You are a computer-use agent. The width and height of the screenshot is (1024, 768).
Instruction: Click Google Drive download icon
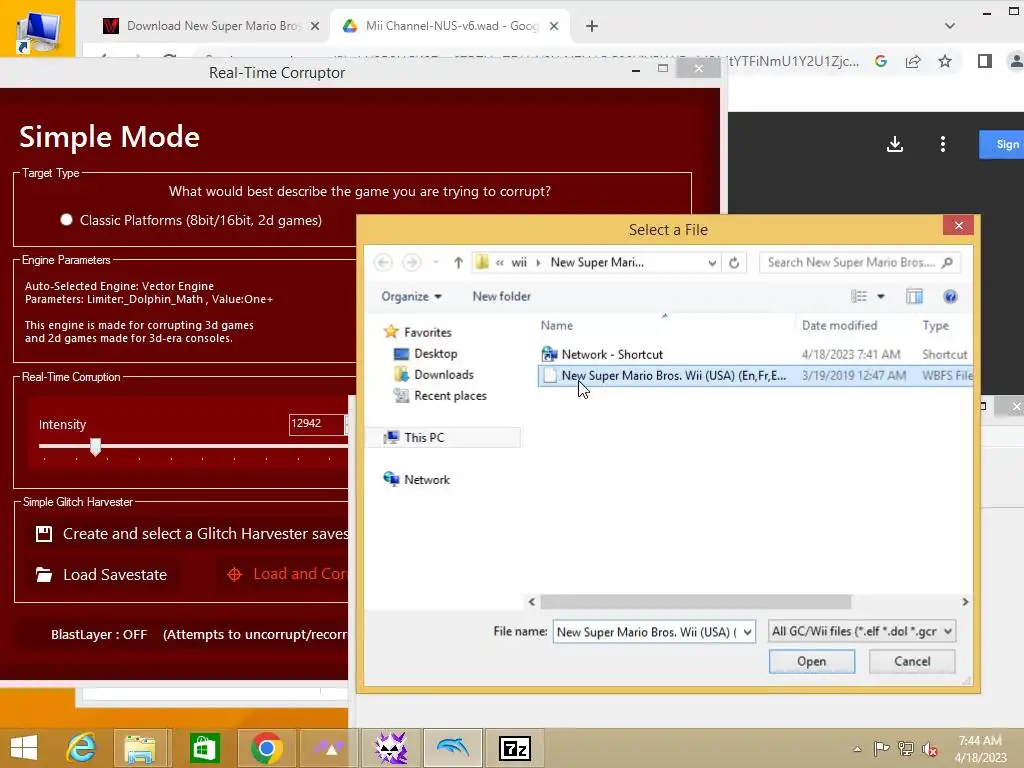[895, 144]
